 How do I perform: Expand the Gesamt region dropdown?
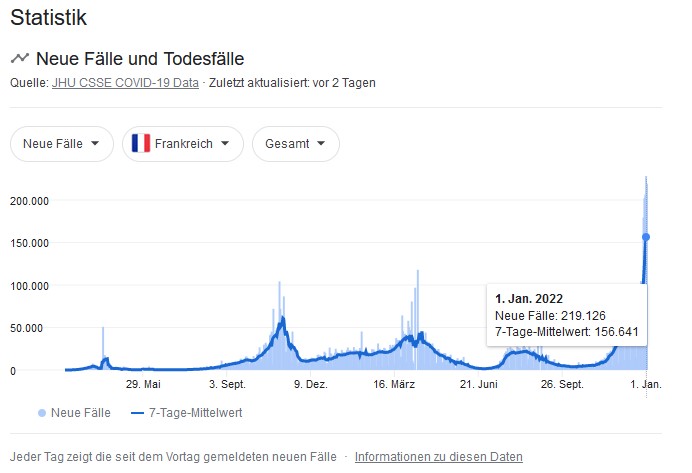pos(295,143)
